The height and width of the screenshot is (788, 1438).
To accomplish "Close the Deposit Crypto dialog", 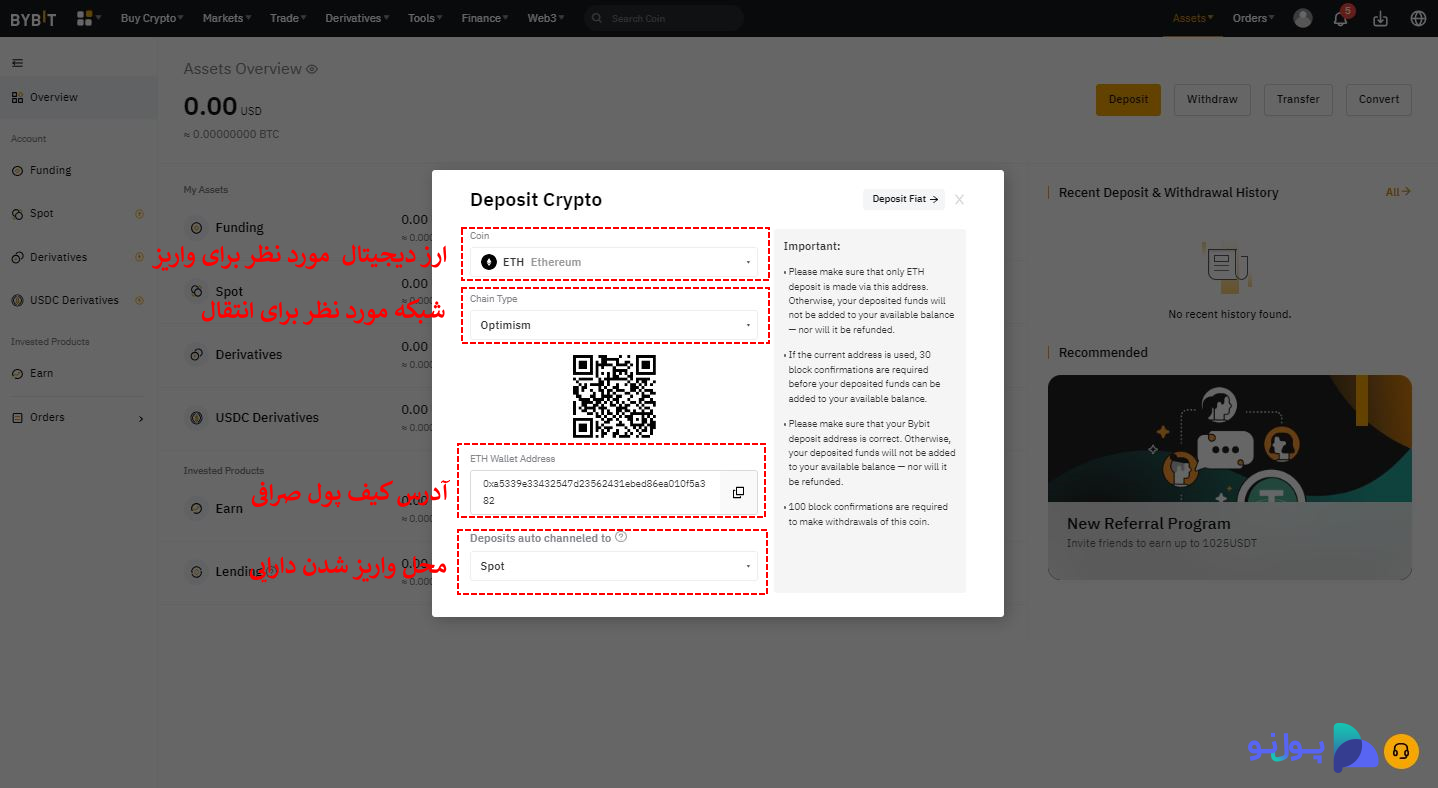I will point(959,199).
